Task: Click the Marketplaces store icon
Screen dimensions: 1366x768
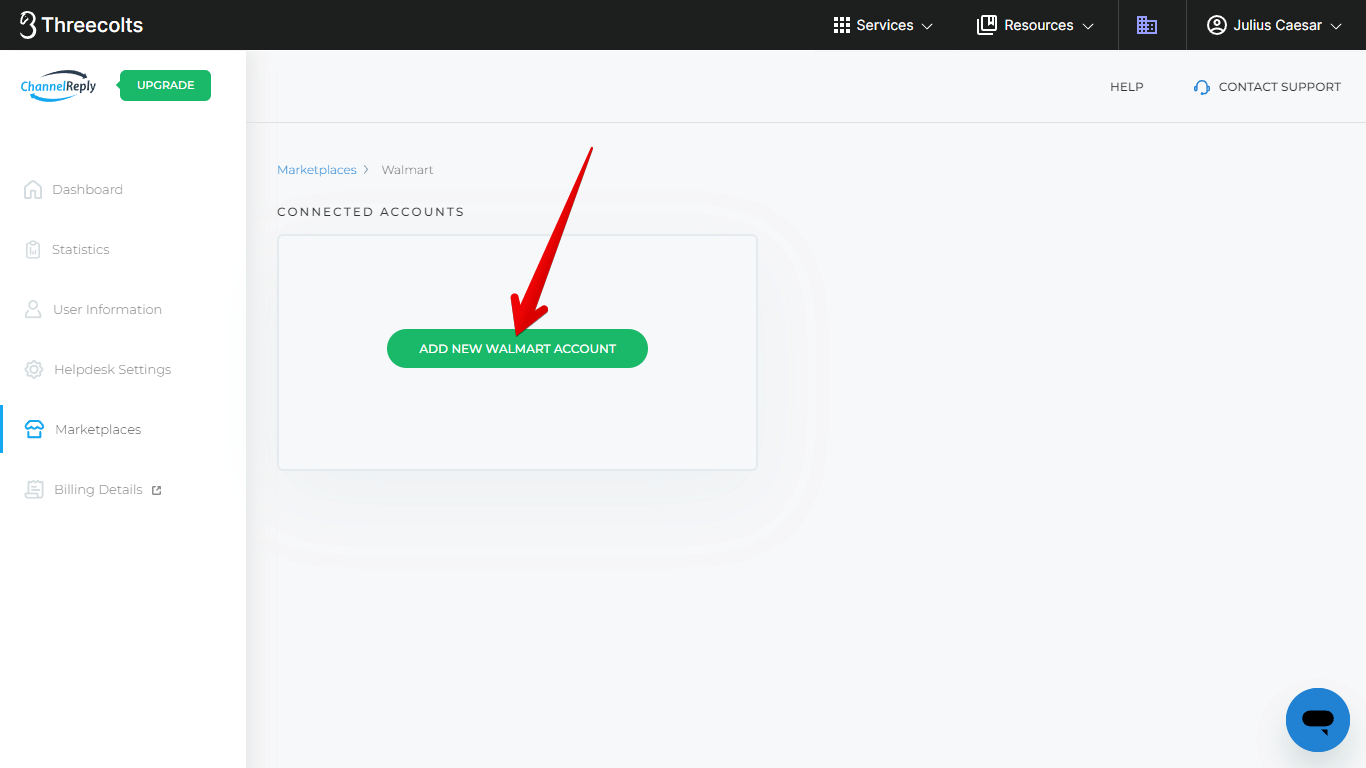Action: click(34, 429)
